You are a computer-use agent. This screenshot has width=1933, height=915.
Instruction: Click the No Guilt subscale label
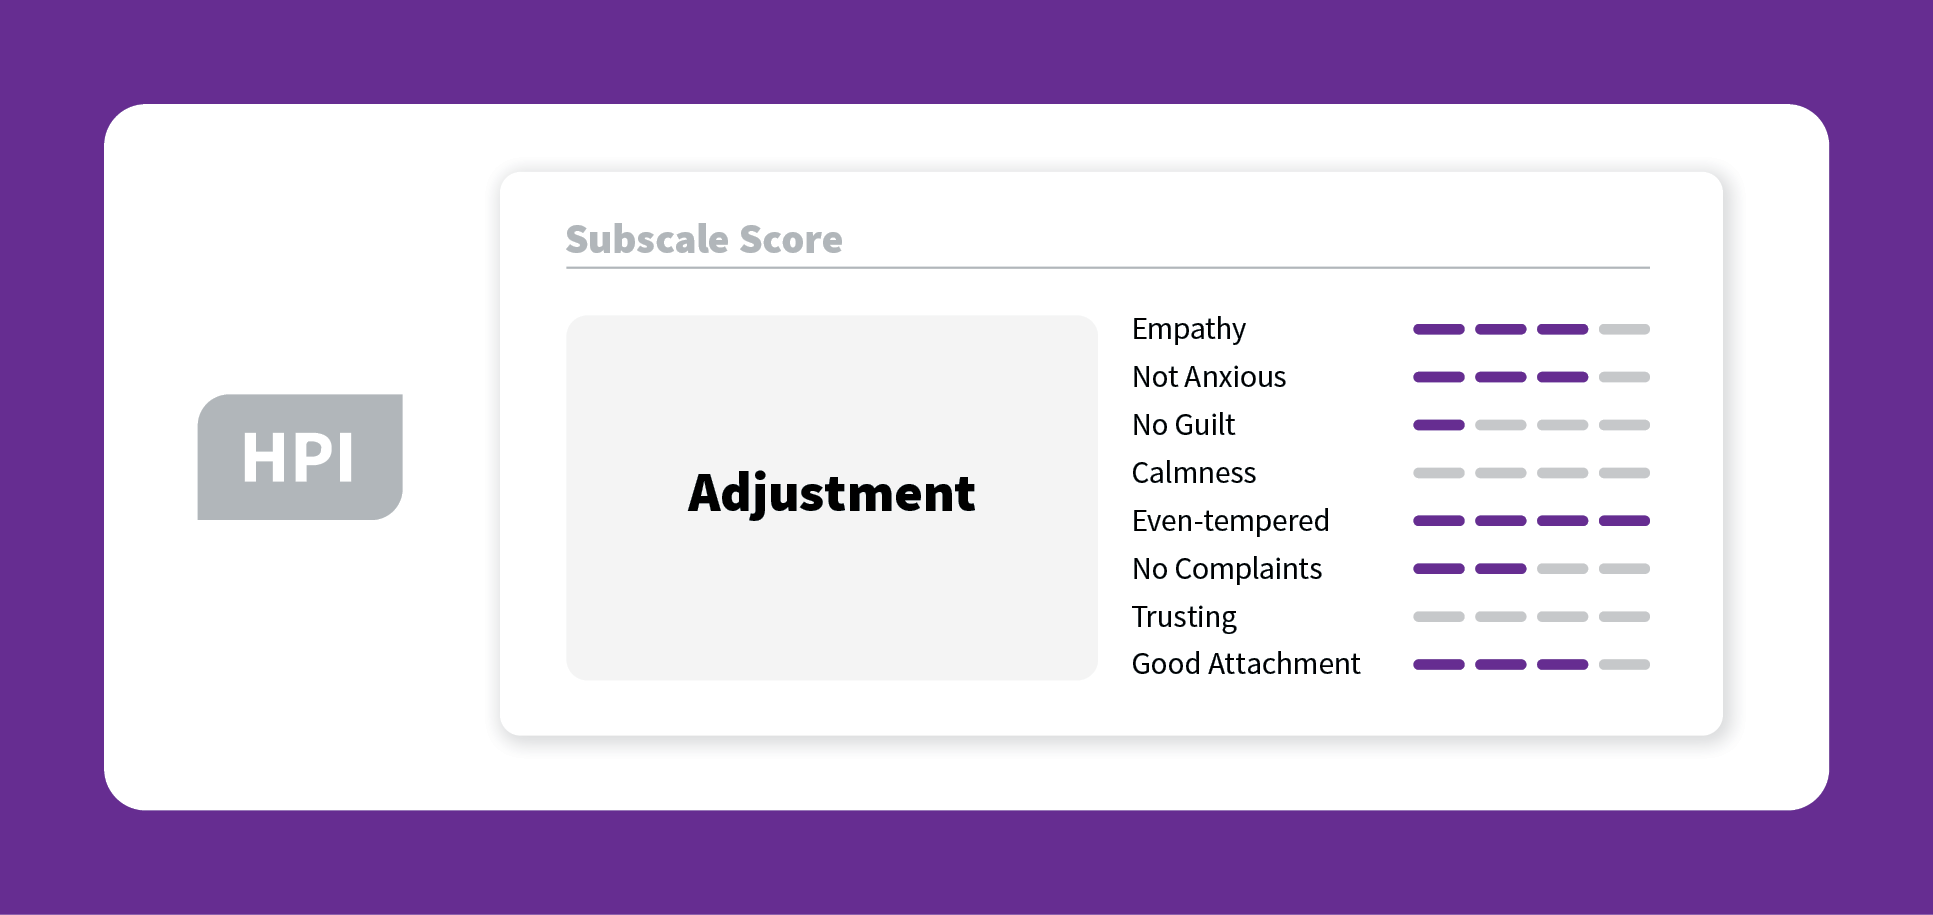coord(1184,425)
